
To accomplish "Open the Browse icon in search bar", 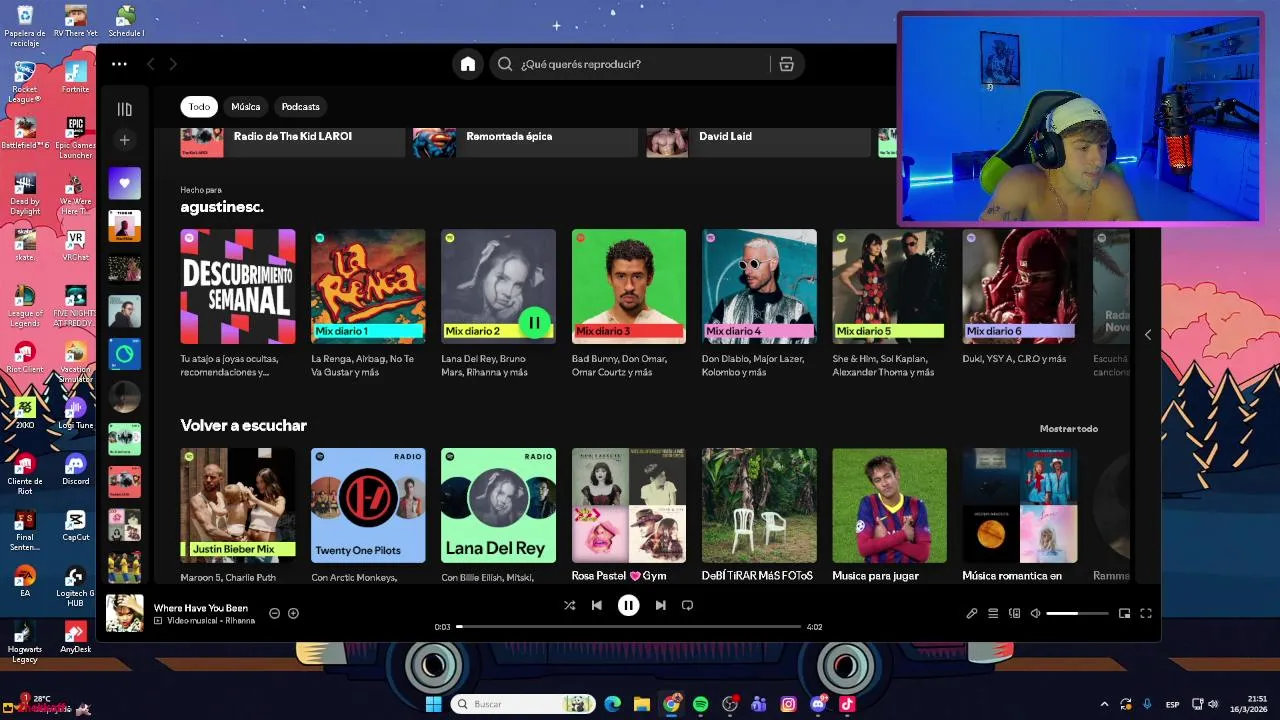I will tap(786, 64).
